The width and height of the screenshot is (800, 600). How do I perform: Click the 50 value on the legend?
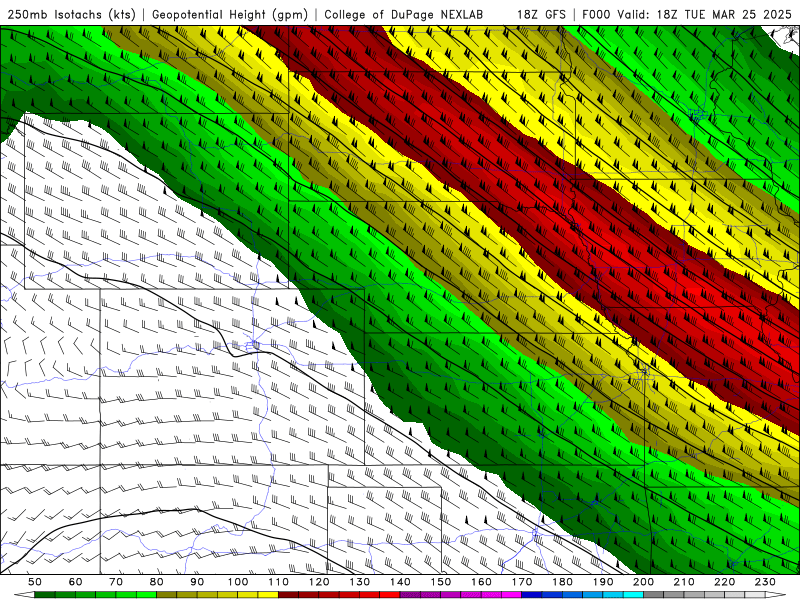coord(35,582)
